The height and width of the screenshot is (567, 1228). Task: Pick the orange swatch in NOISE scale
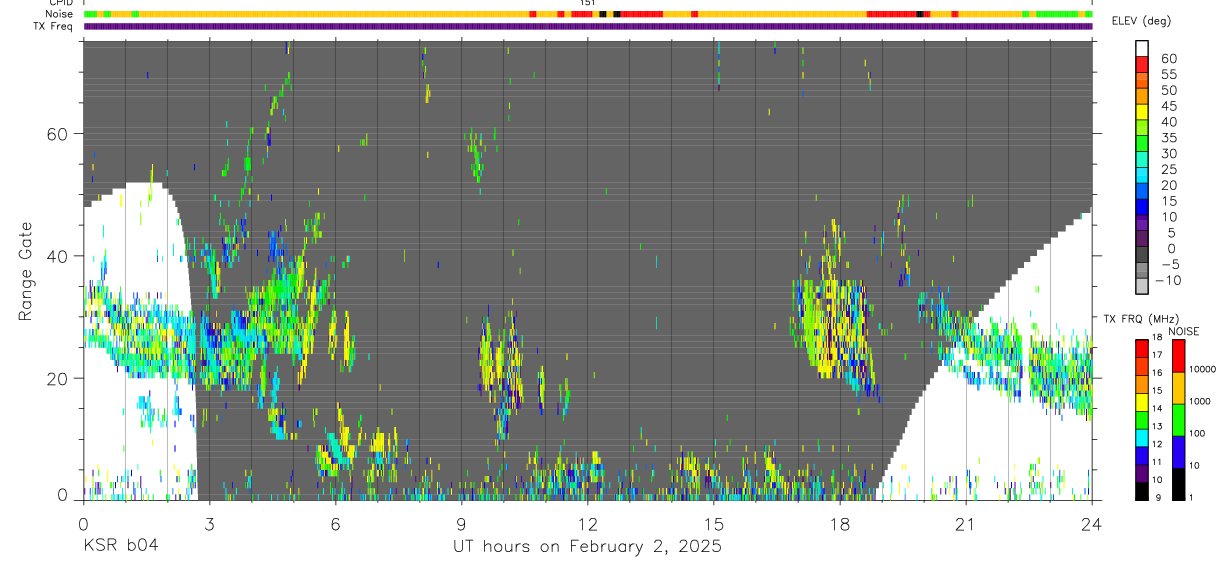click(x=1179, y=388)
